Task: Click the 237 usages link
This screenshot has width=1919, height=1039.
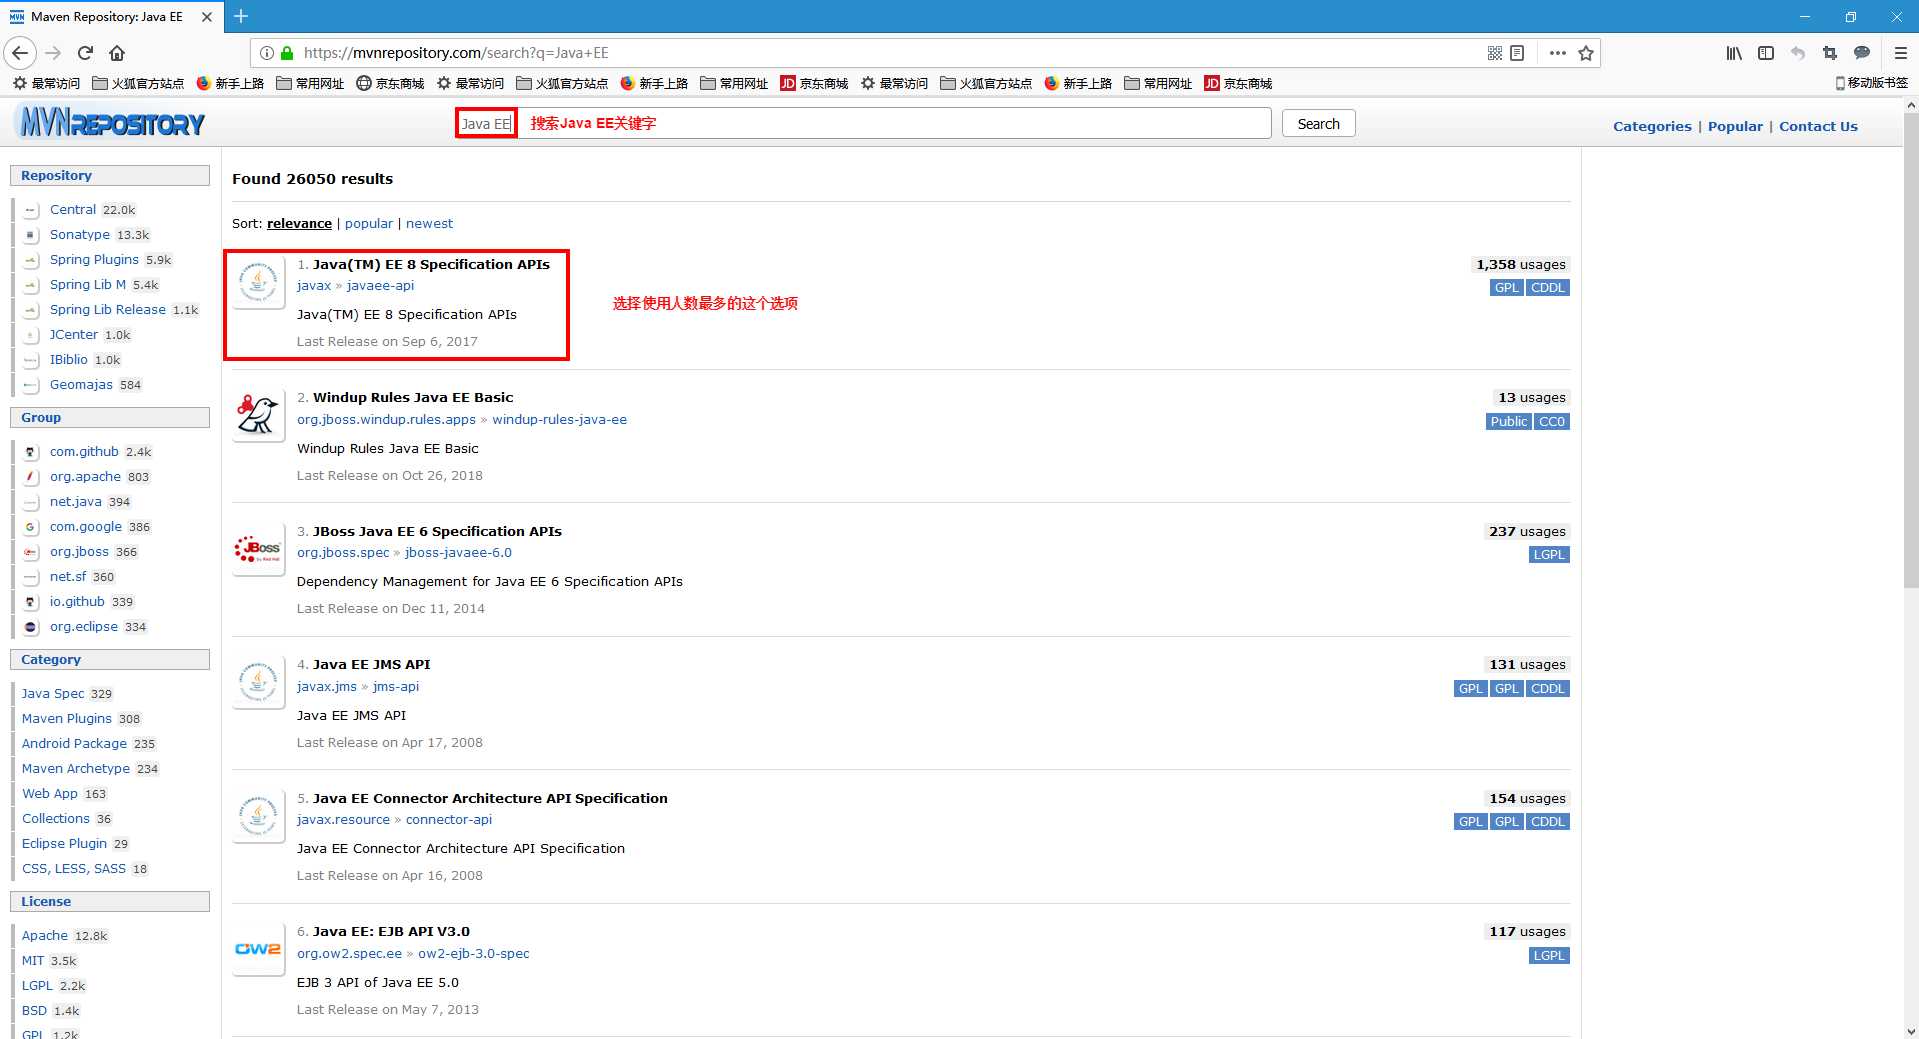Action: click(1527, 531)
